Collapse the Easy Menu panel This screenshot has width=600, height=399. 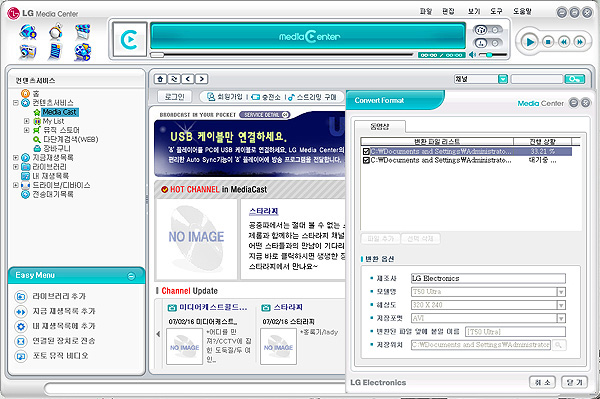point(131,276)
